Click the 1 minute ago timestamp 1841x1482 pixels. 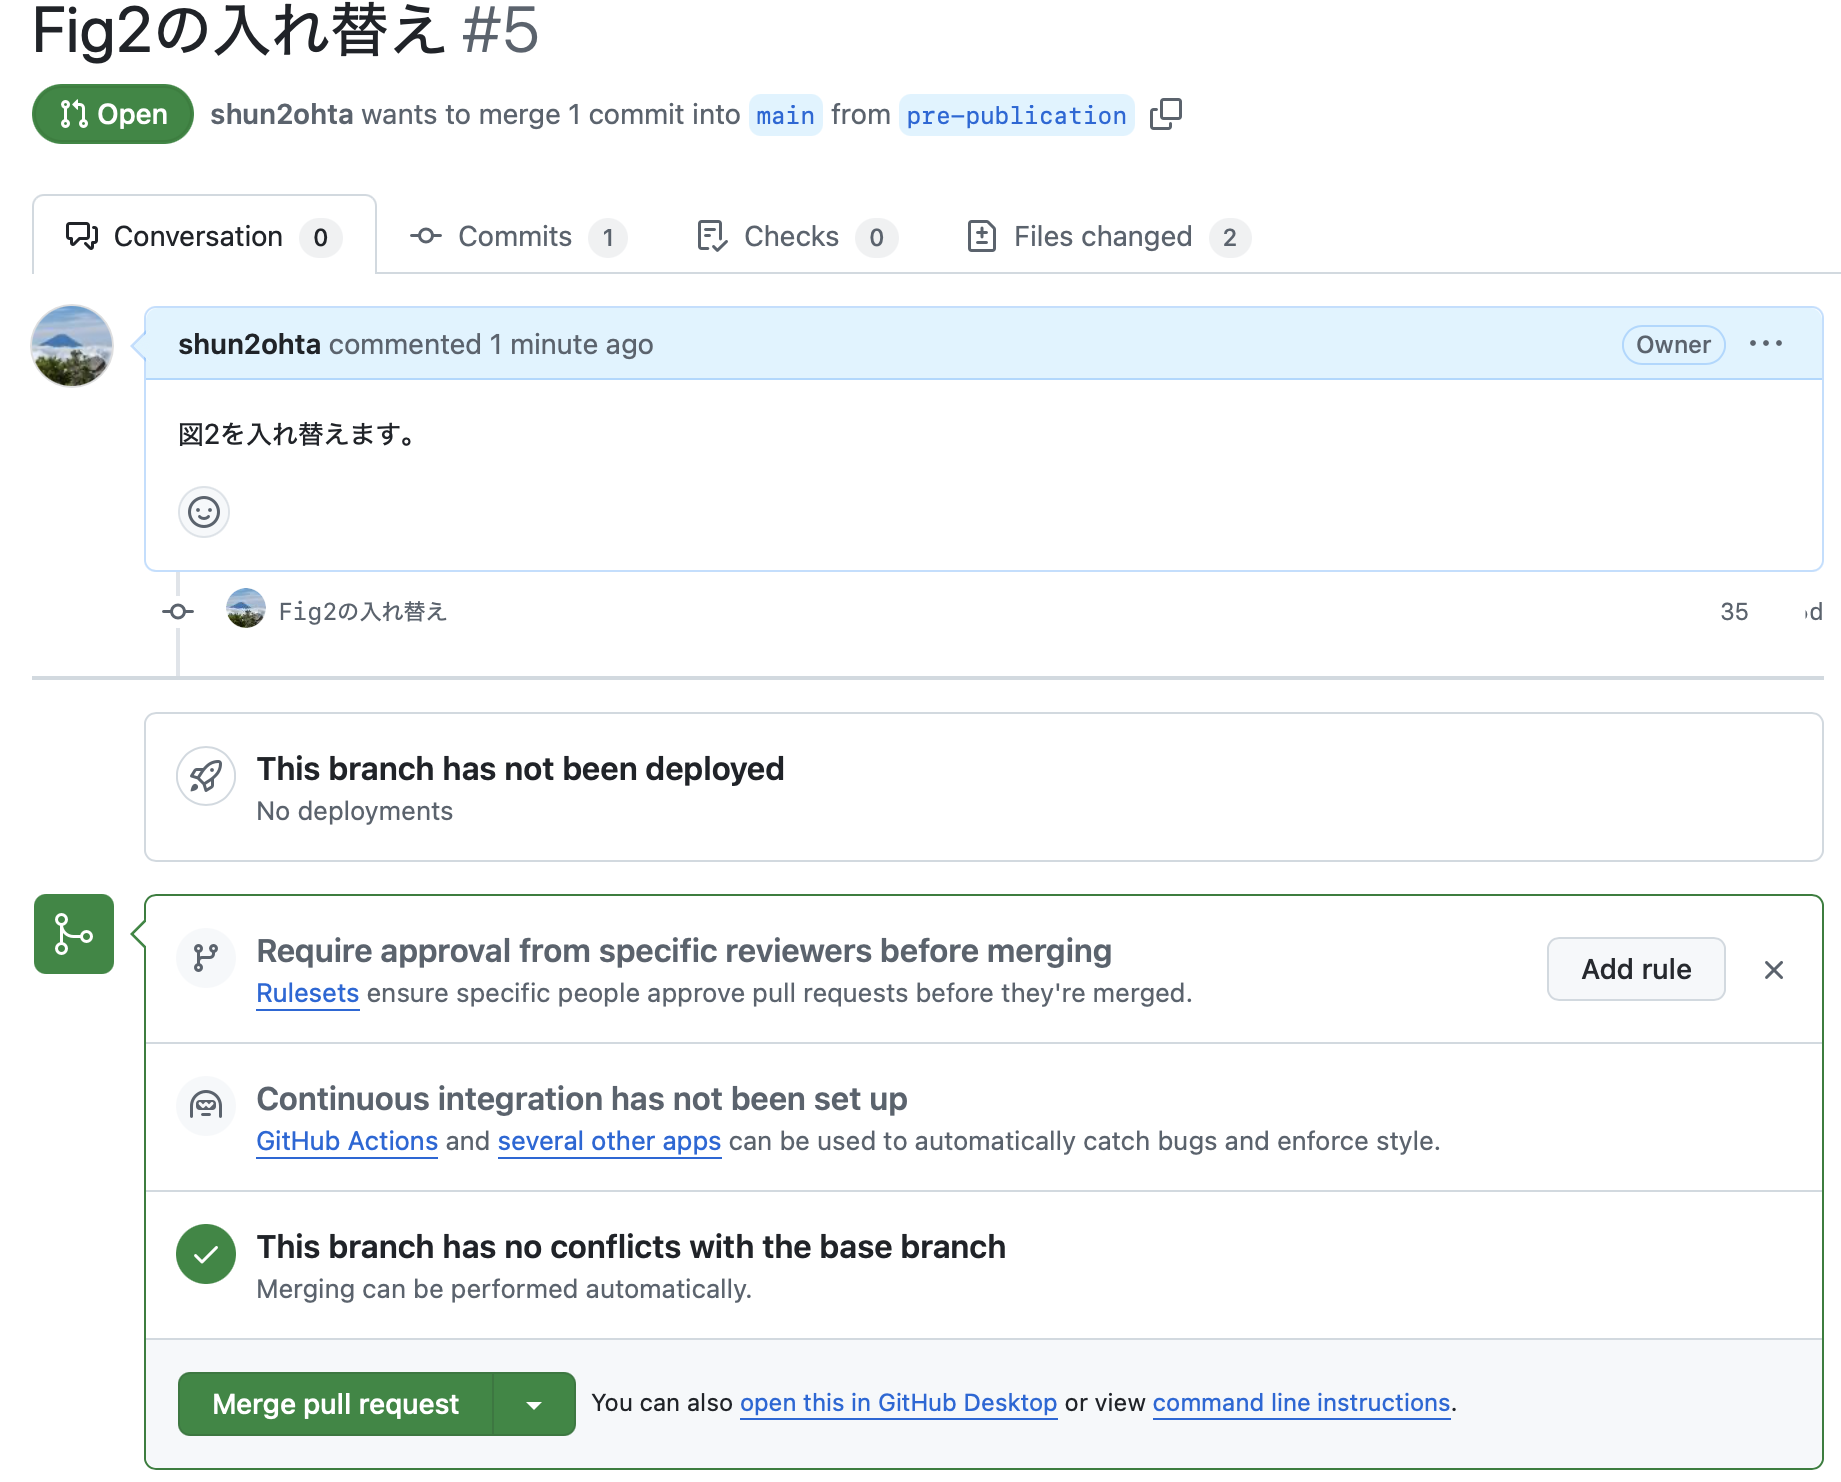571,344
